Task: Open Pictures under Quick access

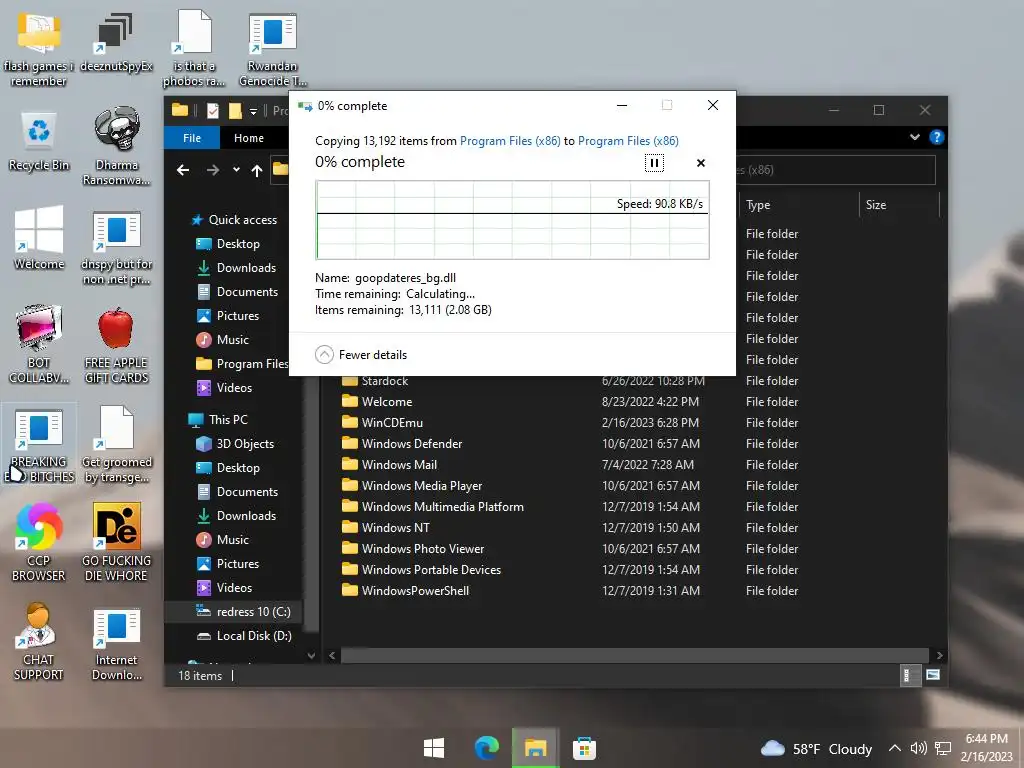Action: (x=227, y=315)
